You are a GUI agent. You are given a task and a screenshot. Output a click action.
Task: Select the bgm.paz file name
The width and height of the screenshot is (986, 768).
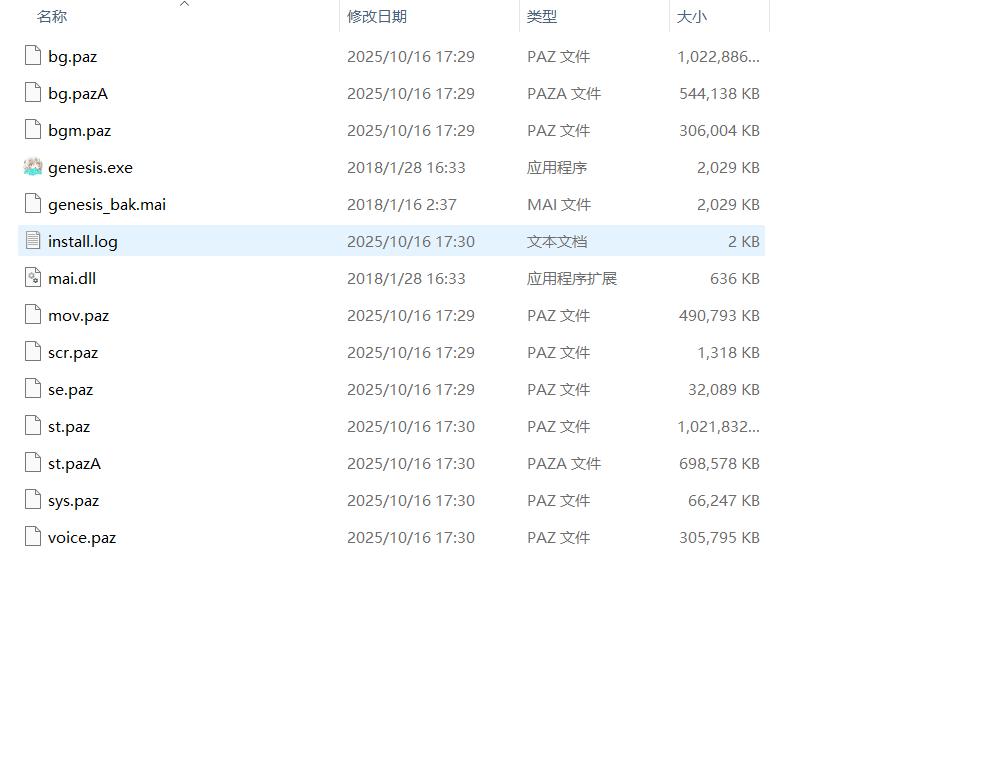point(79,131)
